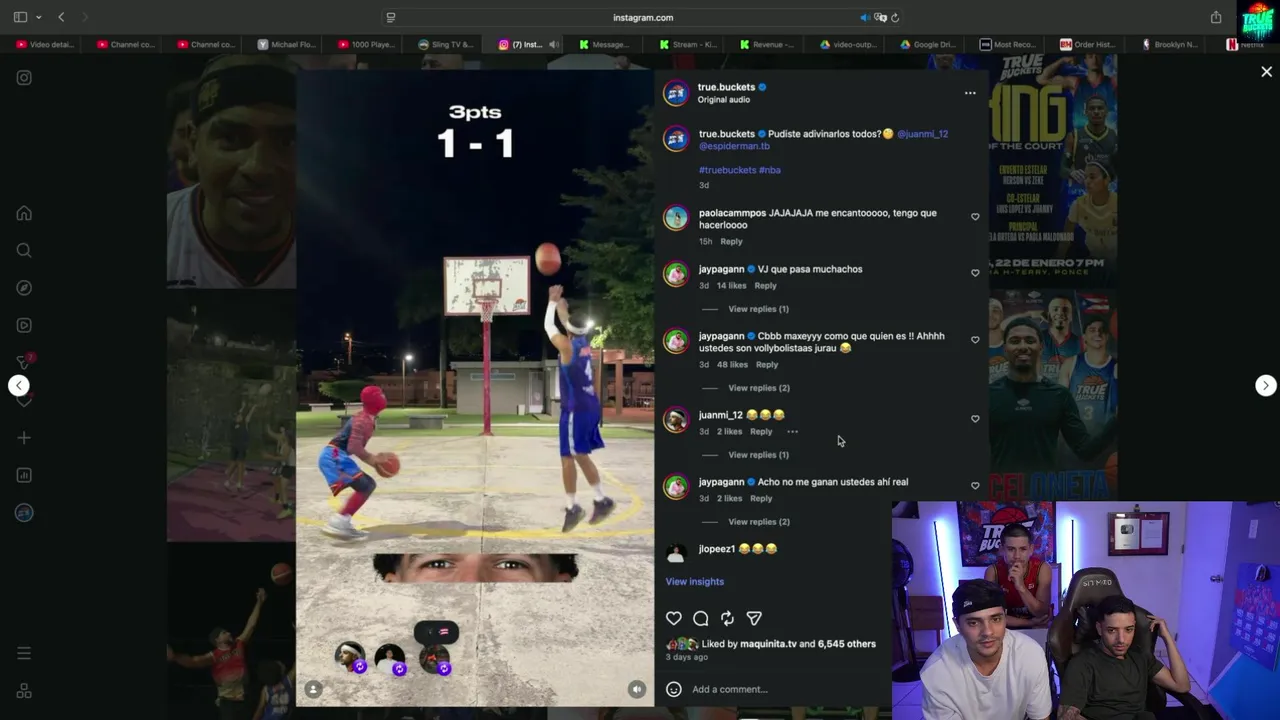The image size is (1280, 720).
Task: Close the post viewer with the X
Action: 1266,72
